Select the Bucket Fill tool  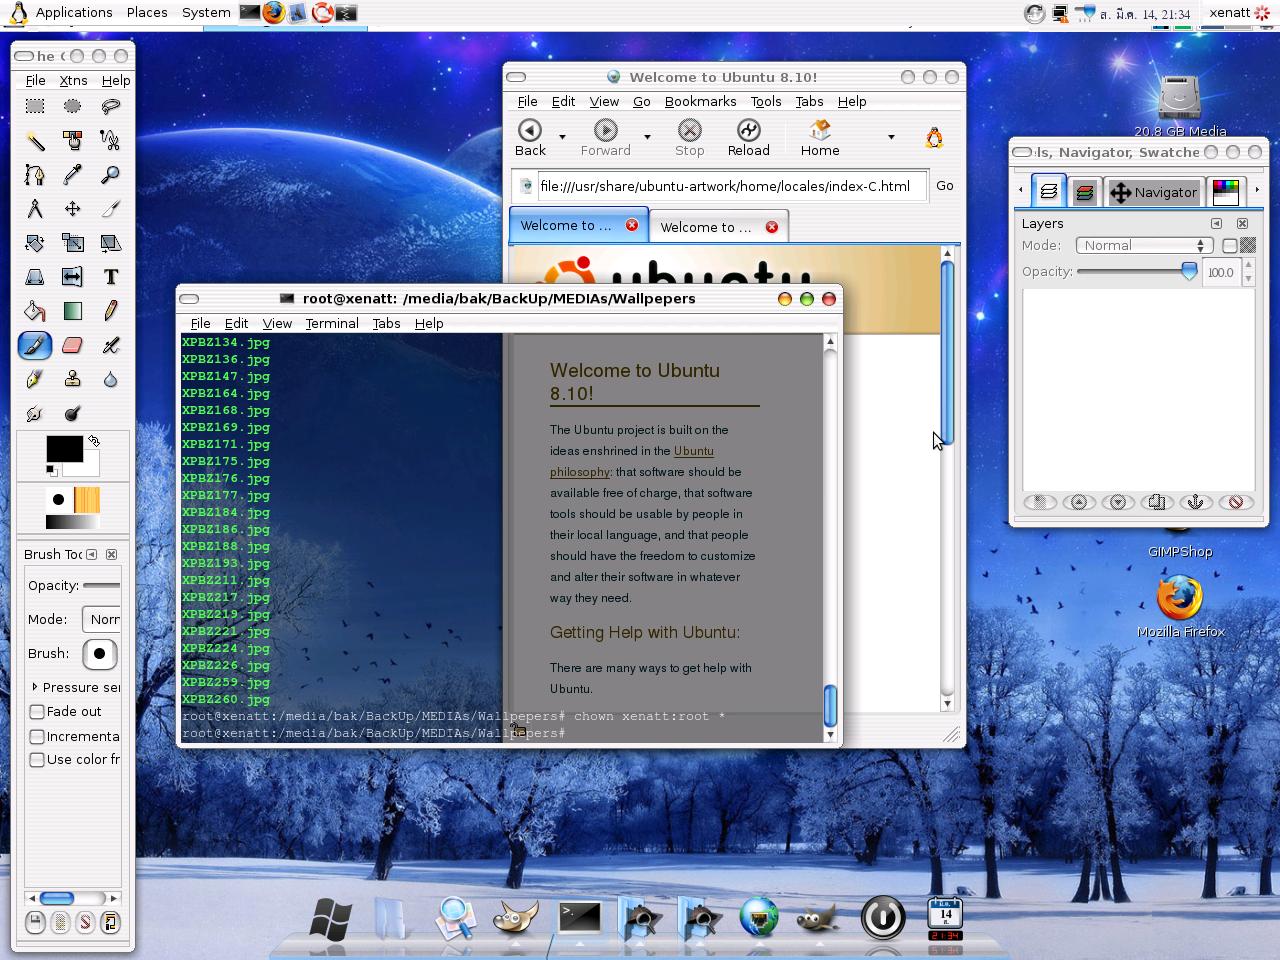(x=35, y=311)
